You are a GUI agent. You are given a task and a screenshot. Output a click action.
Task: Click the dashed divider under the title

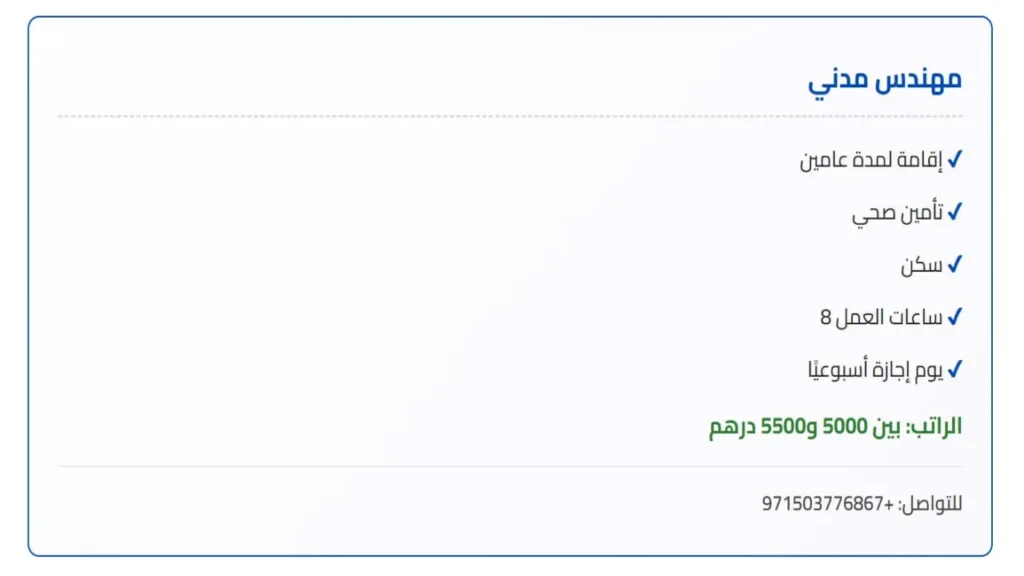[510, 117]
